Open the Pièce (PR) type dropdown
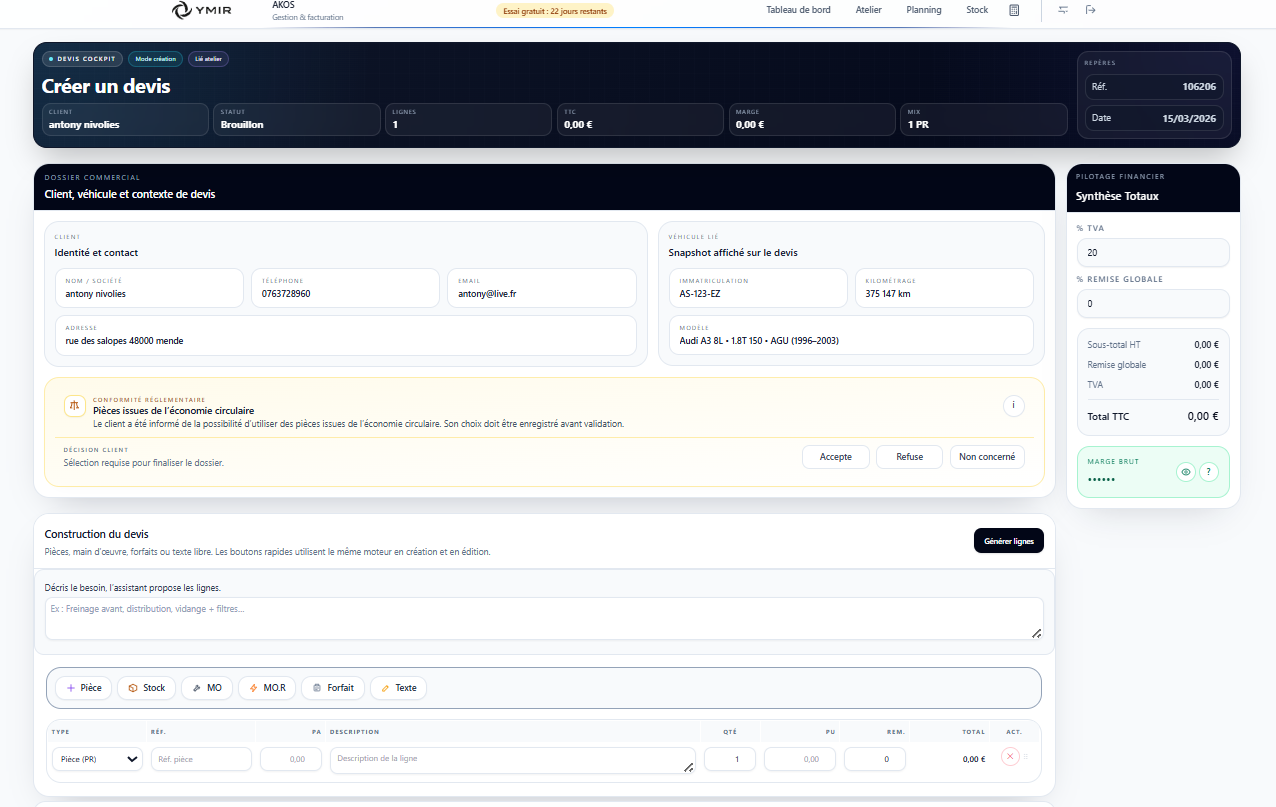Image resolution: width=1276 pixels, height=807 pixels. coord(97,759)
